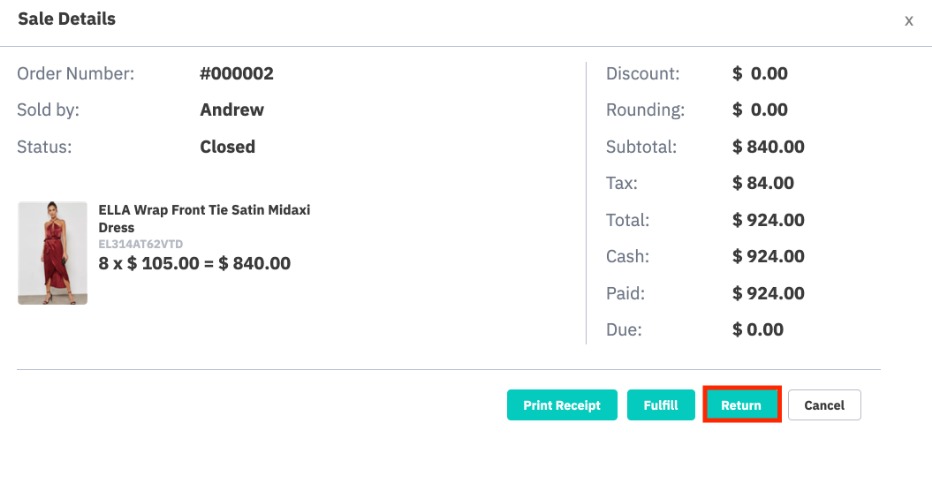Click the Subtotal value $840.00
This screenshot has height=491, width=932.
[768, 146]
